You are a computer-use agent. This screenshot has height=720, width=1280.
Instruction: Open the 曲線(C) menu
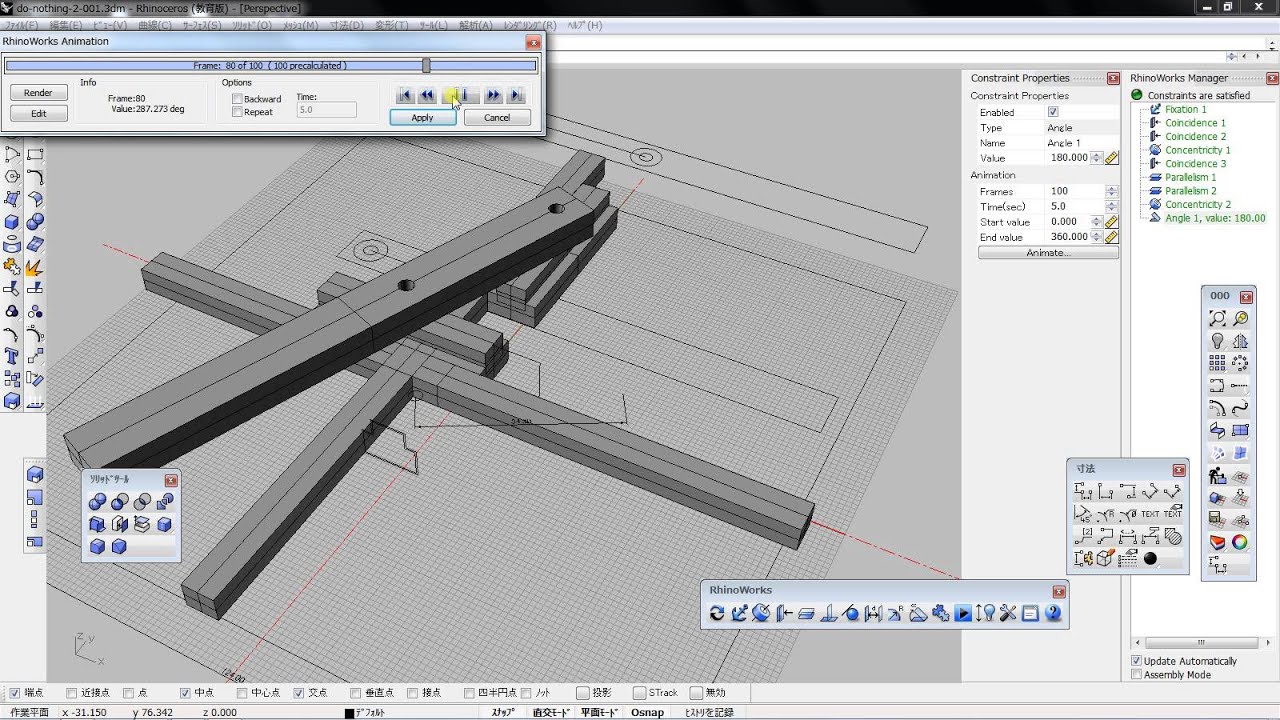(154, 25)
